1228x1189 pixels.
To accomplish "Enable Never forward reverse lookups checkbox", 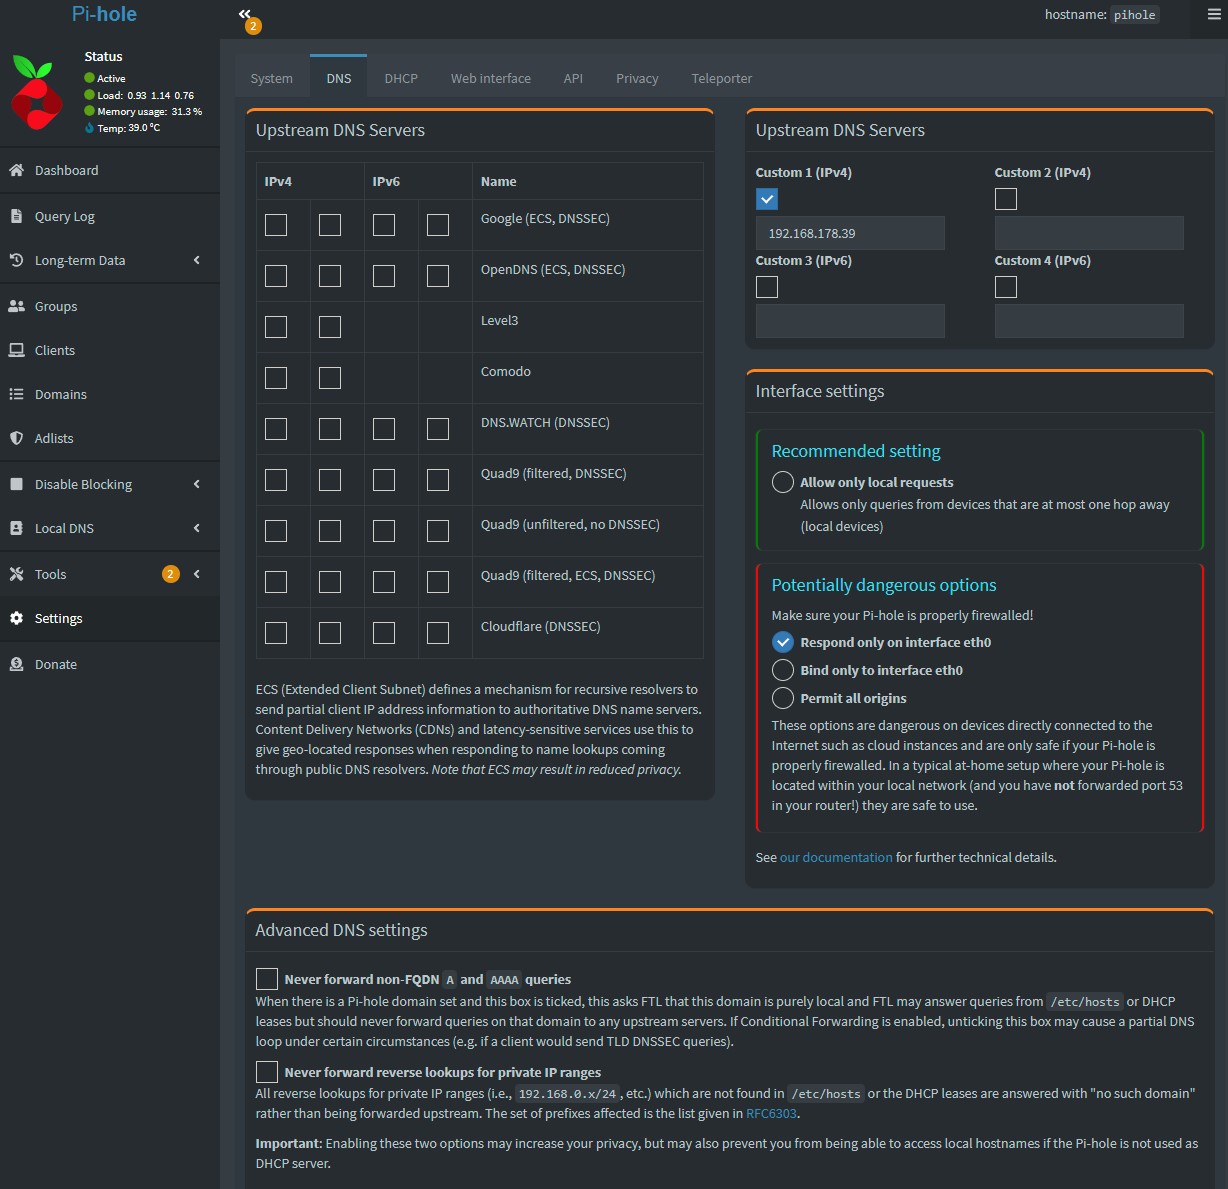I will [x=267, y=1072].
